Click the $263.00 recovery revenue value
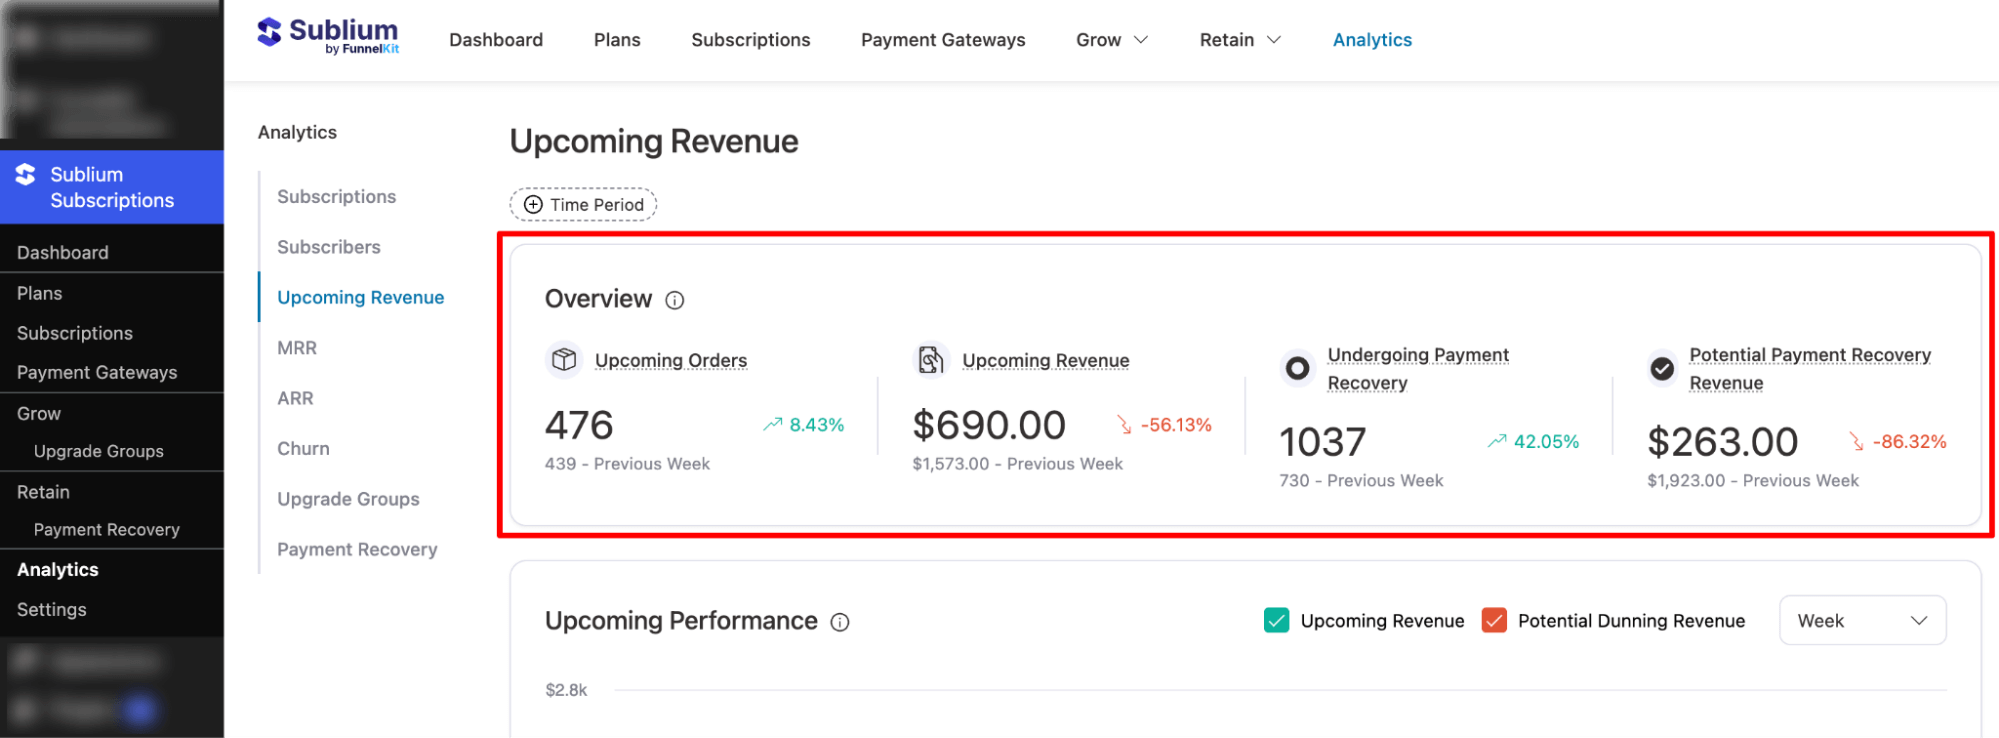Image resolution: width=1999 pixels, height=738 pixels. (x=1723, y=442)
